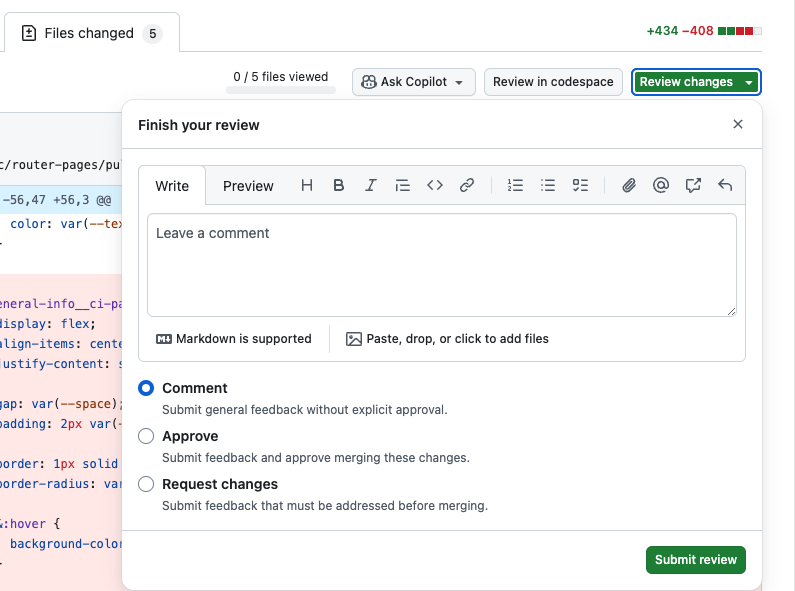Click the image icon beside Paste, drop

[354, 339]
